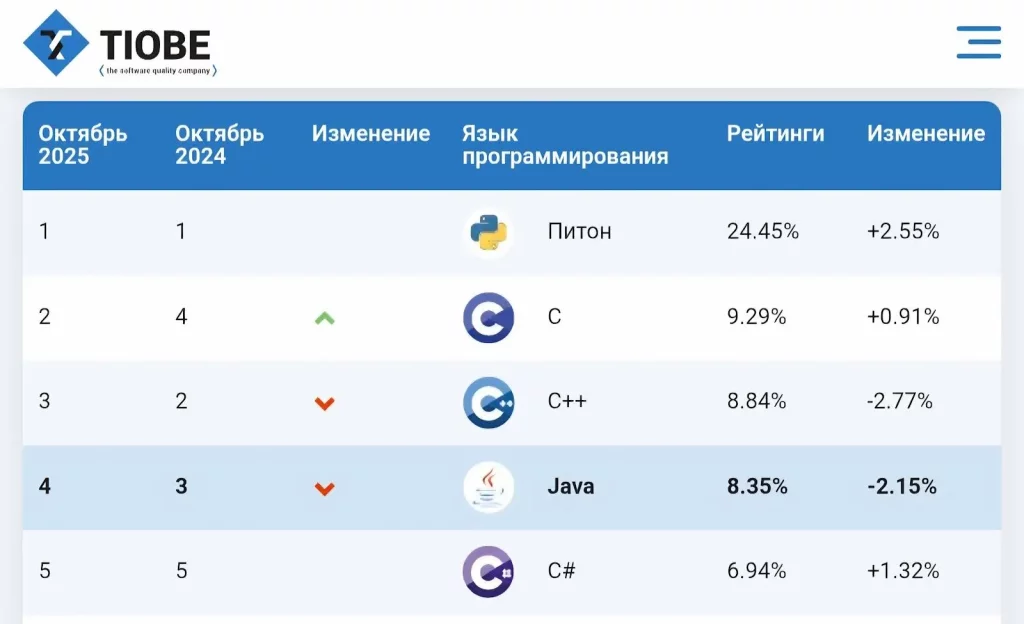Click the red down arrow beside C++

point(325,402)
